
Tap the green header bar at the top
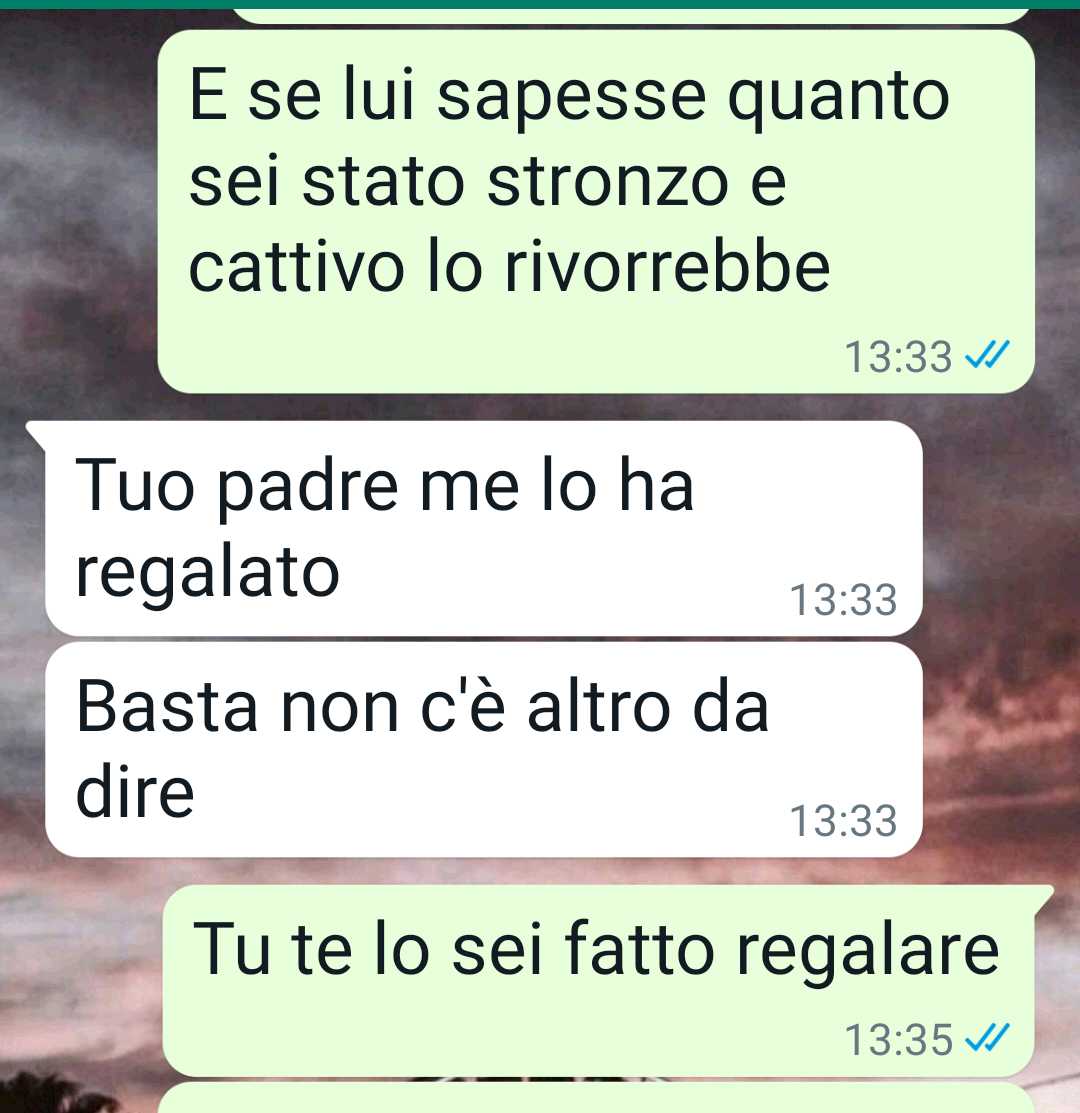(540, 4)
